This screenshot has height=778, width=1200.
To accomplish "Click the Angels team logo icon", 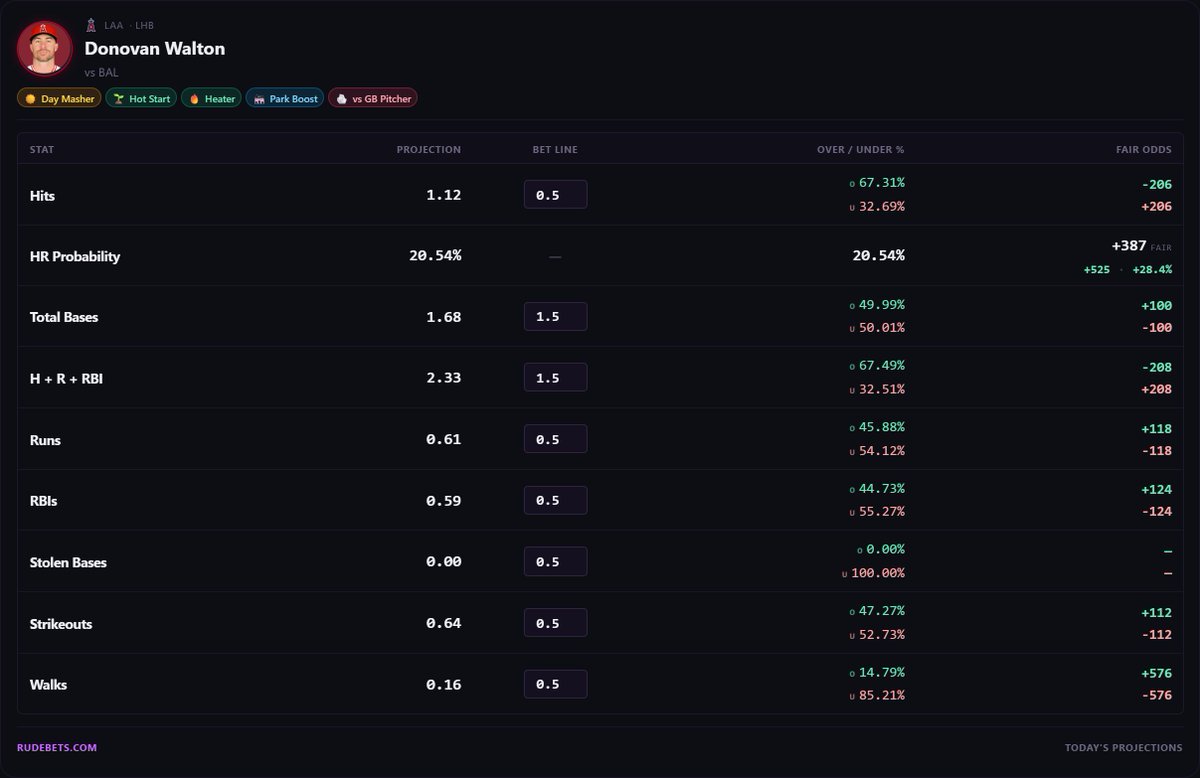I will tap(91, 25).
